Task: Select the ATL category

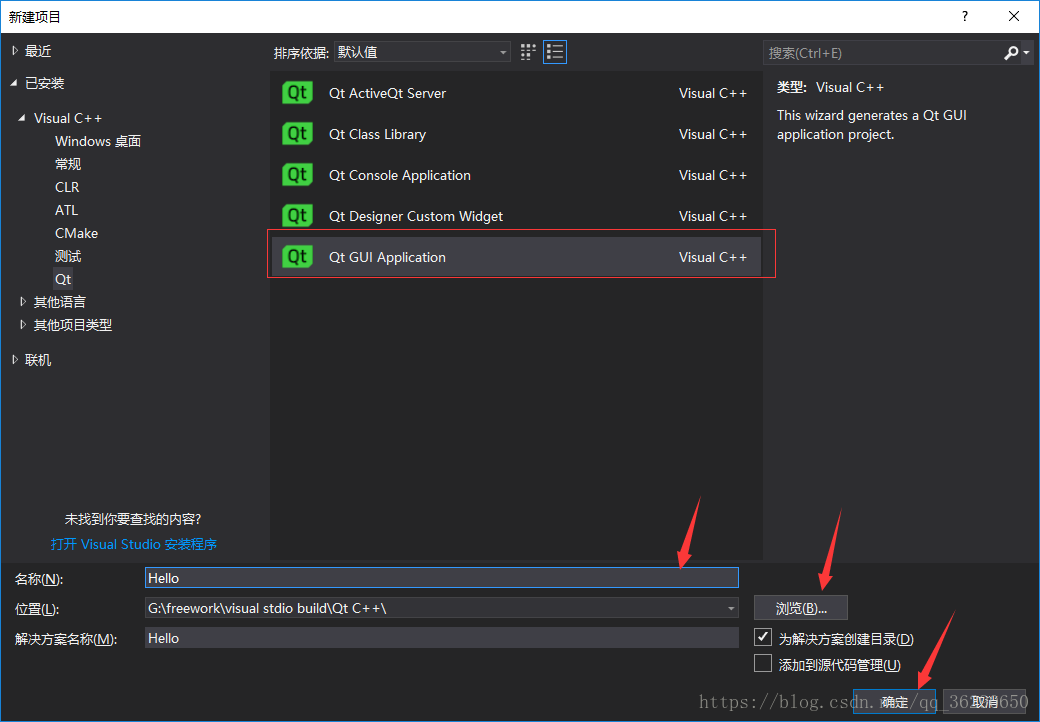Action: [66, 210]
